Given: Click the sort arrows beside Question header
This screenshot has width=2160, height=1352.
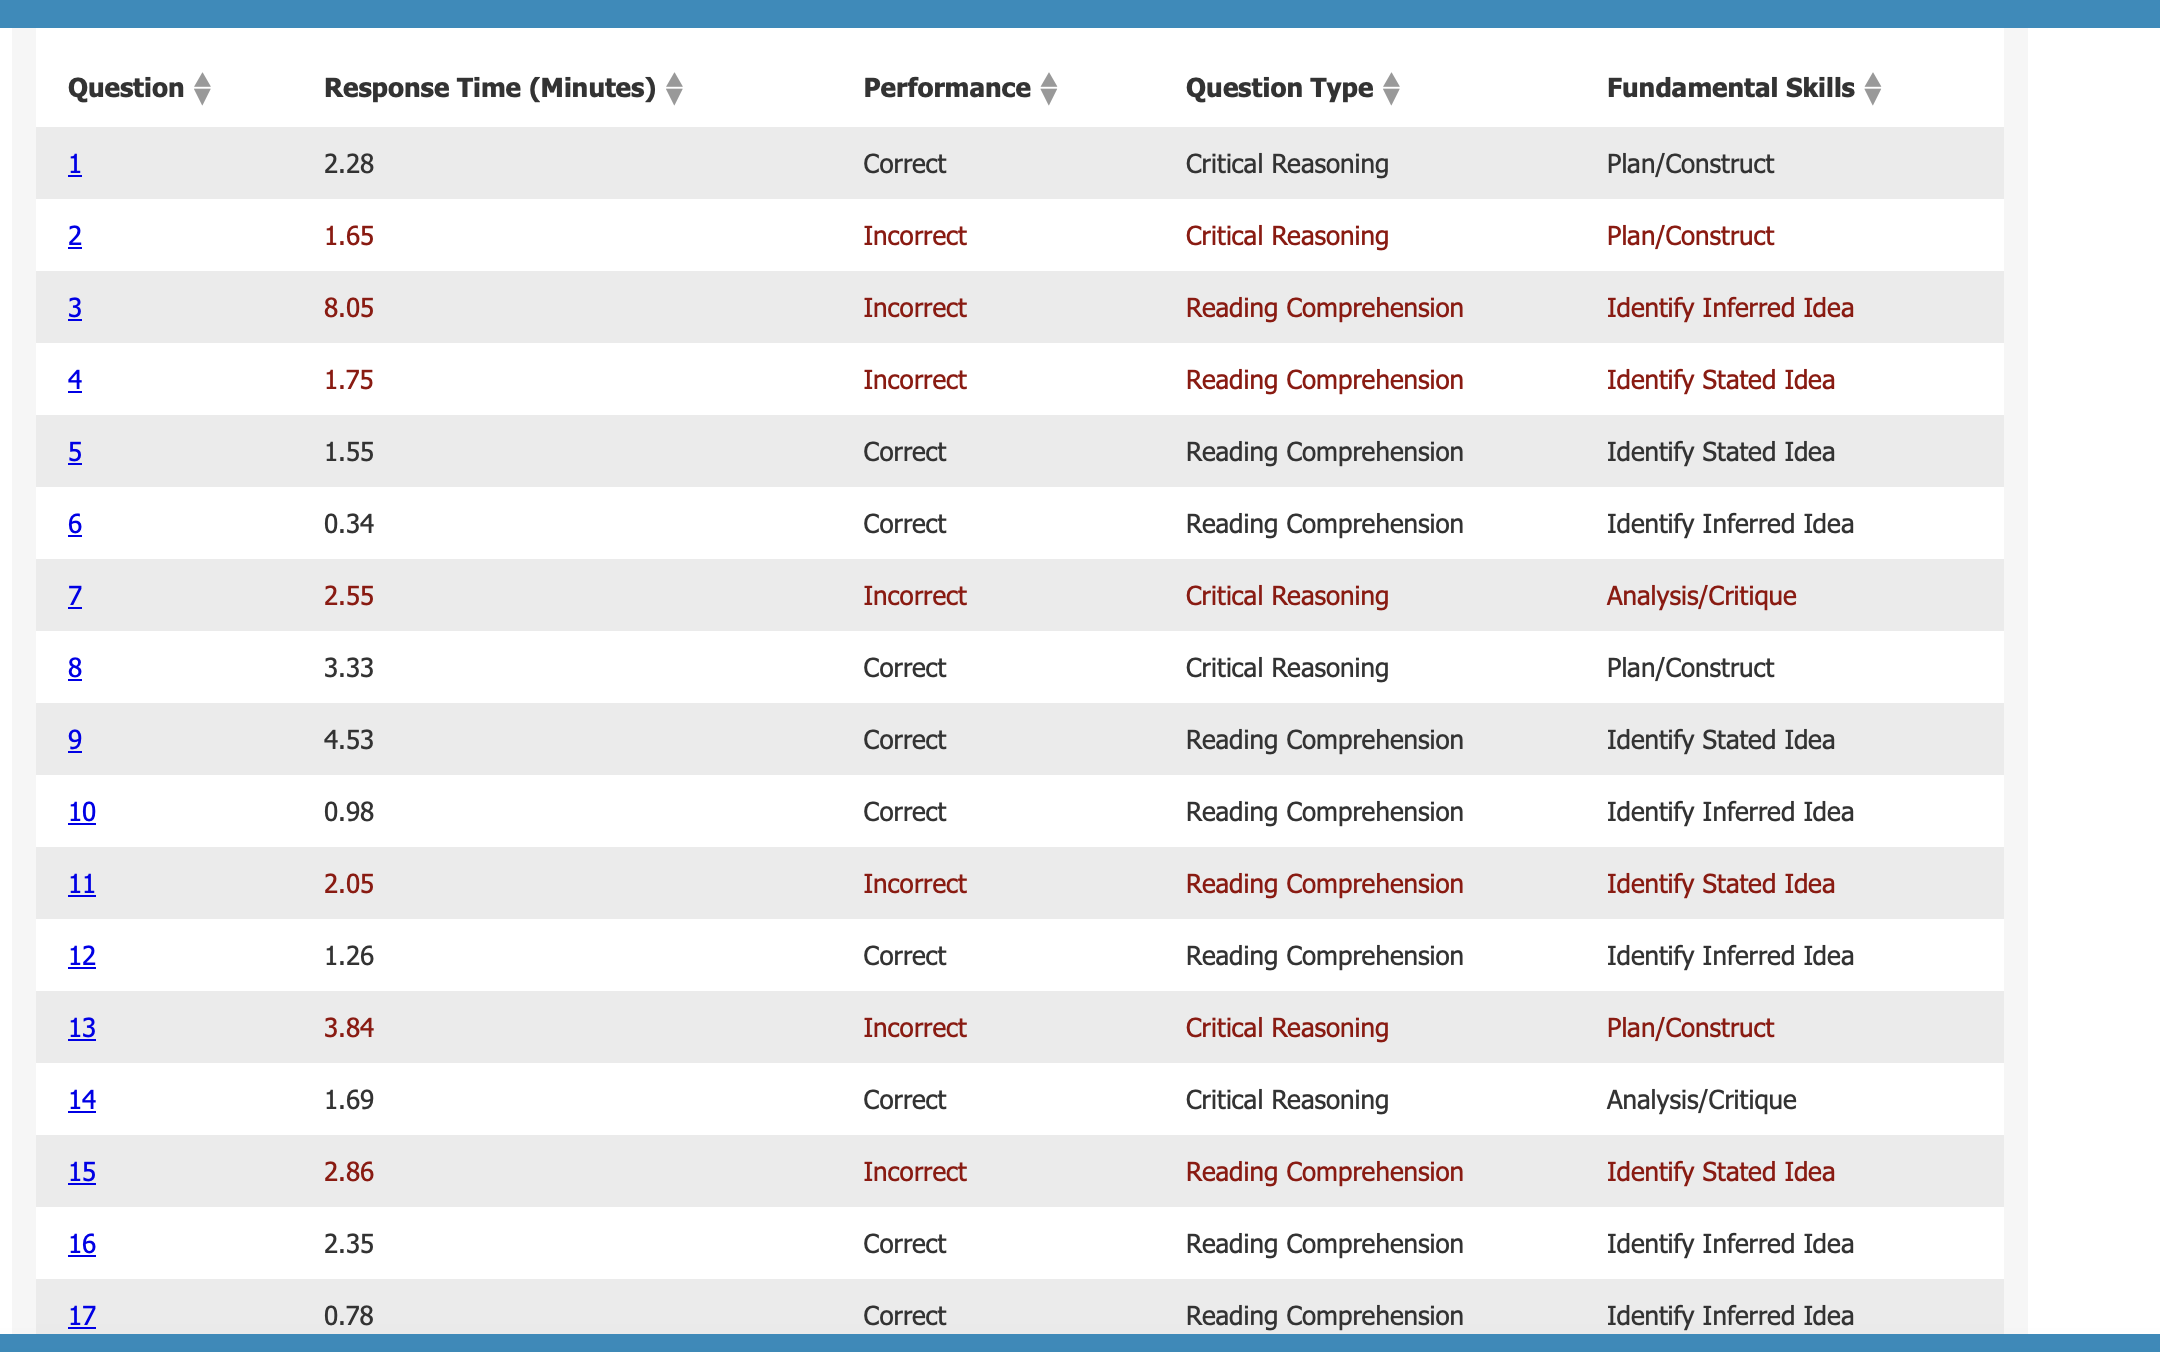Looking at the screenshot, I should pos(202,89).
